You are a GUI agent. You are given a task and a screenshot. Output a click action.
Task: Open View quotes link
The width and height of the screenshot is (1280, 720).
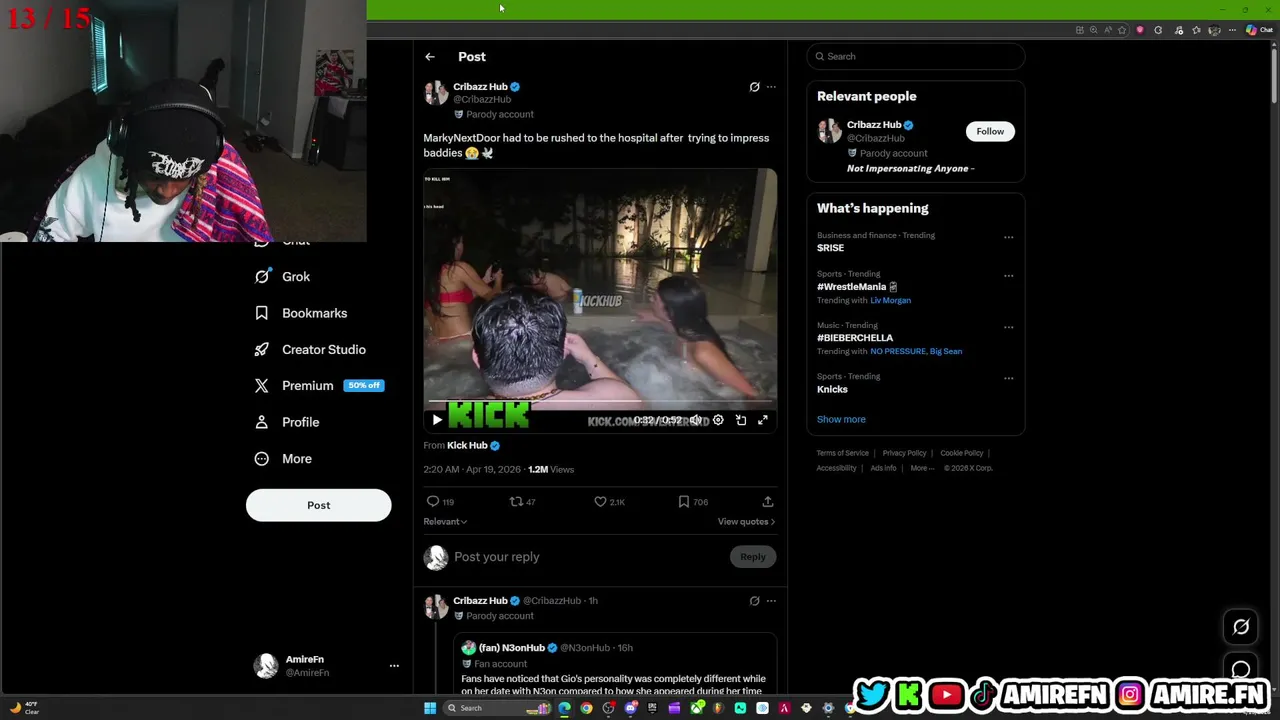click(x=746, y=521)
